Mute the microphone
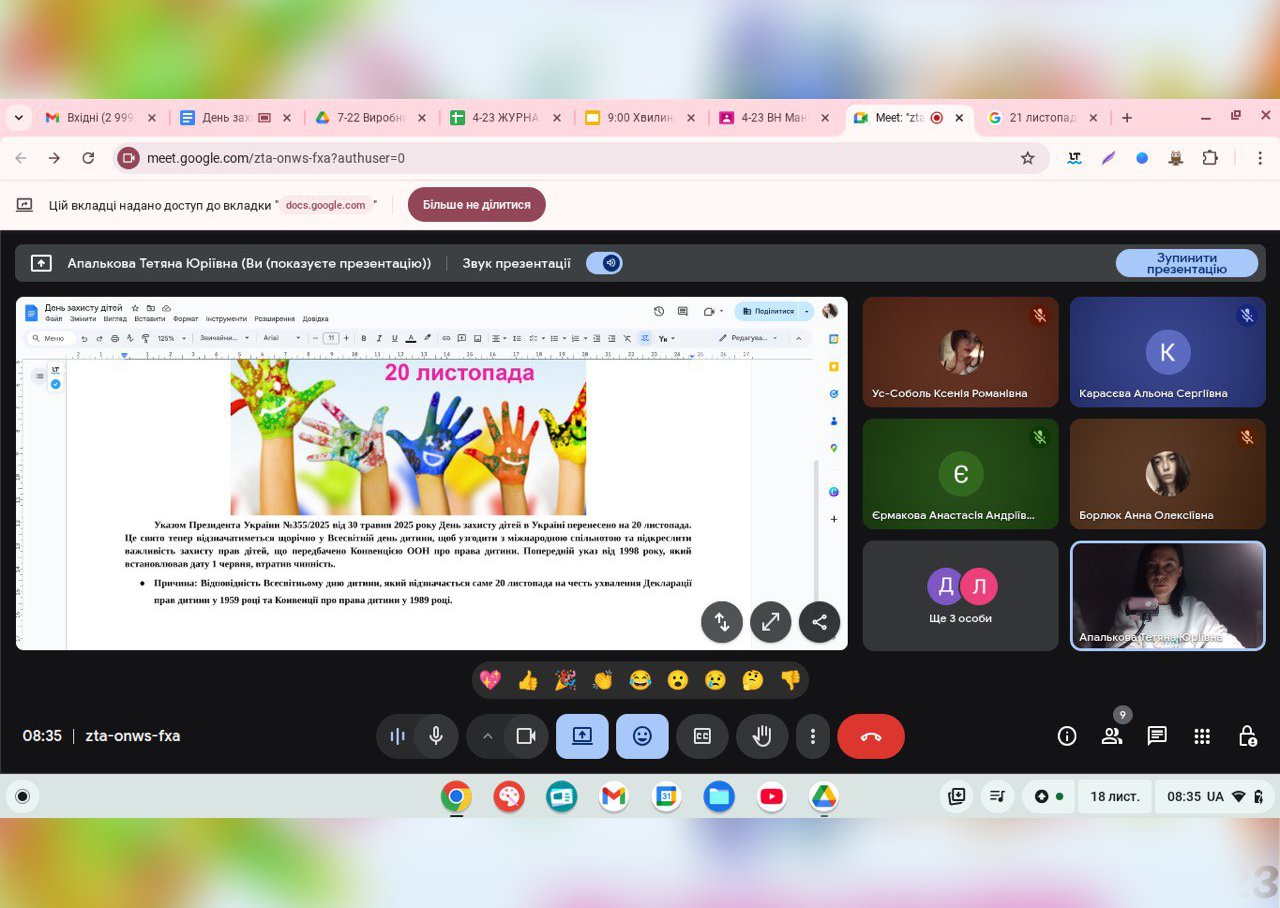Viewport: 1280px width, 908px height. tap(436, 737)
